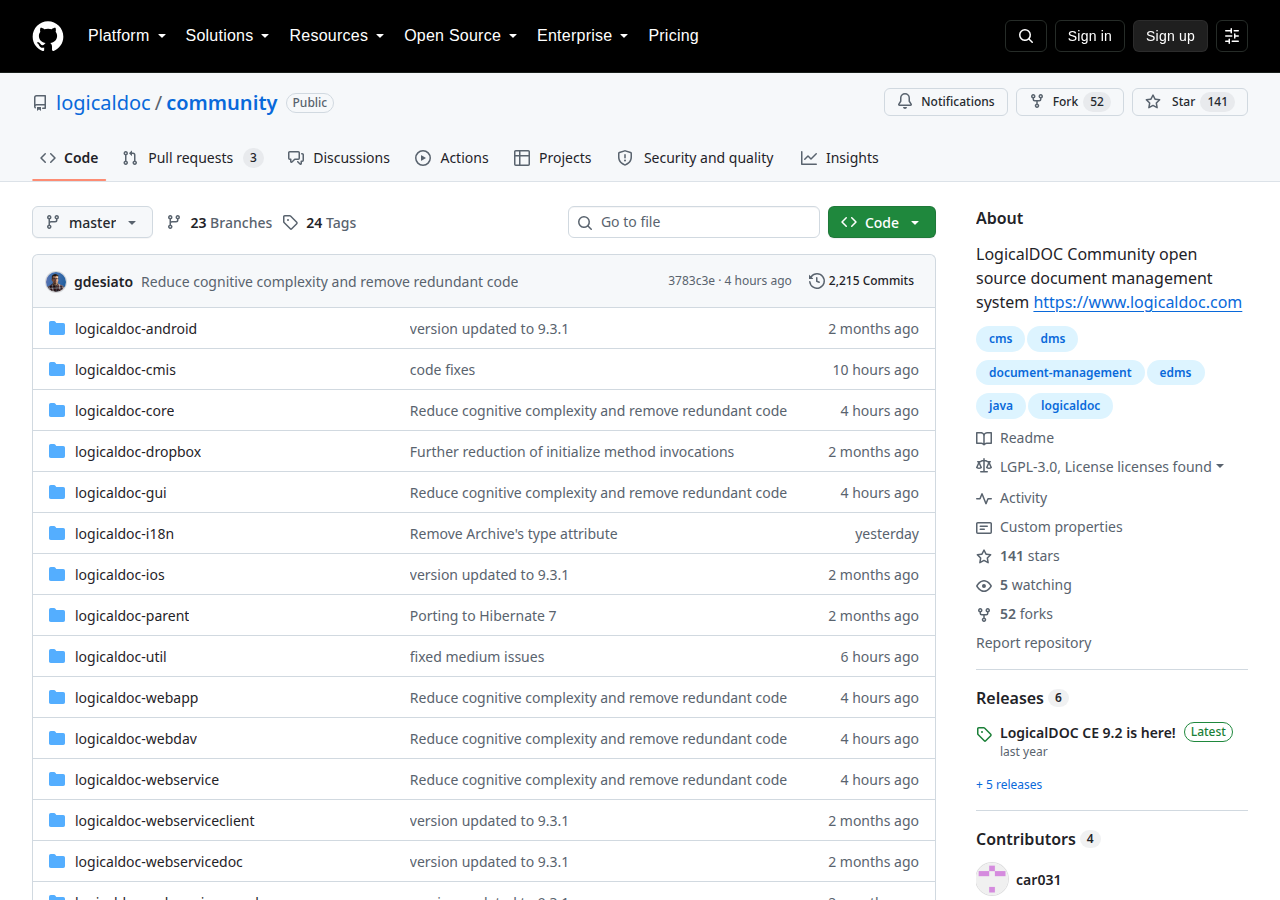Viewport: 1280px width, 900px height.
Task: Click the commit history clock icon
Action: (x=817, y=281)
